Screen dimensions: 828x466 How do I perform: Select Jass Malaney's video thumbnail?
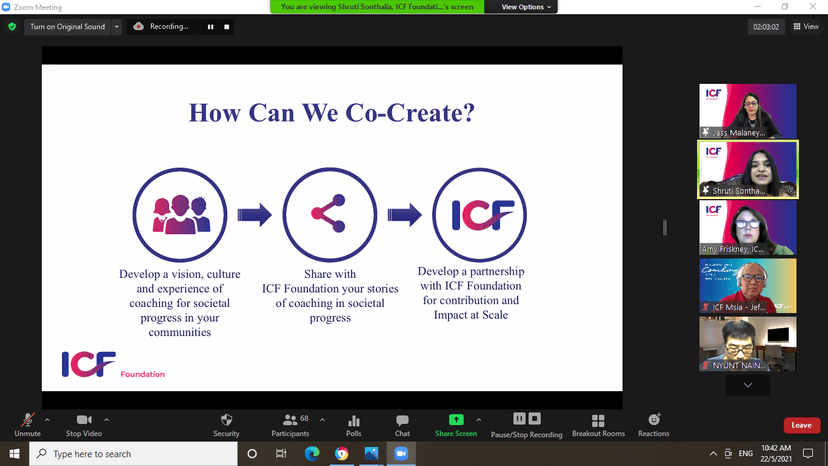(x=748, y=111)
